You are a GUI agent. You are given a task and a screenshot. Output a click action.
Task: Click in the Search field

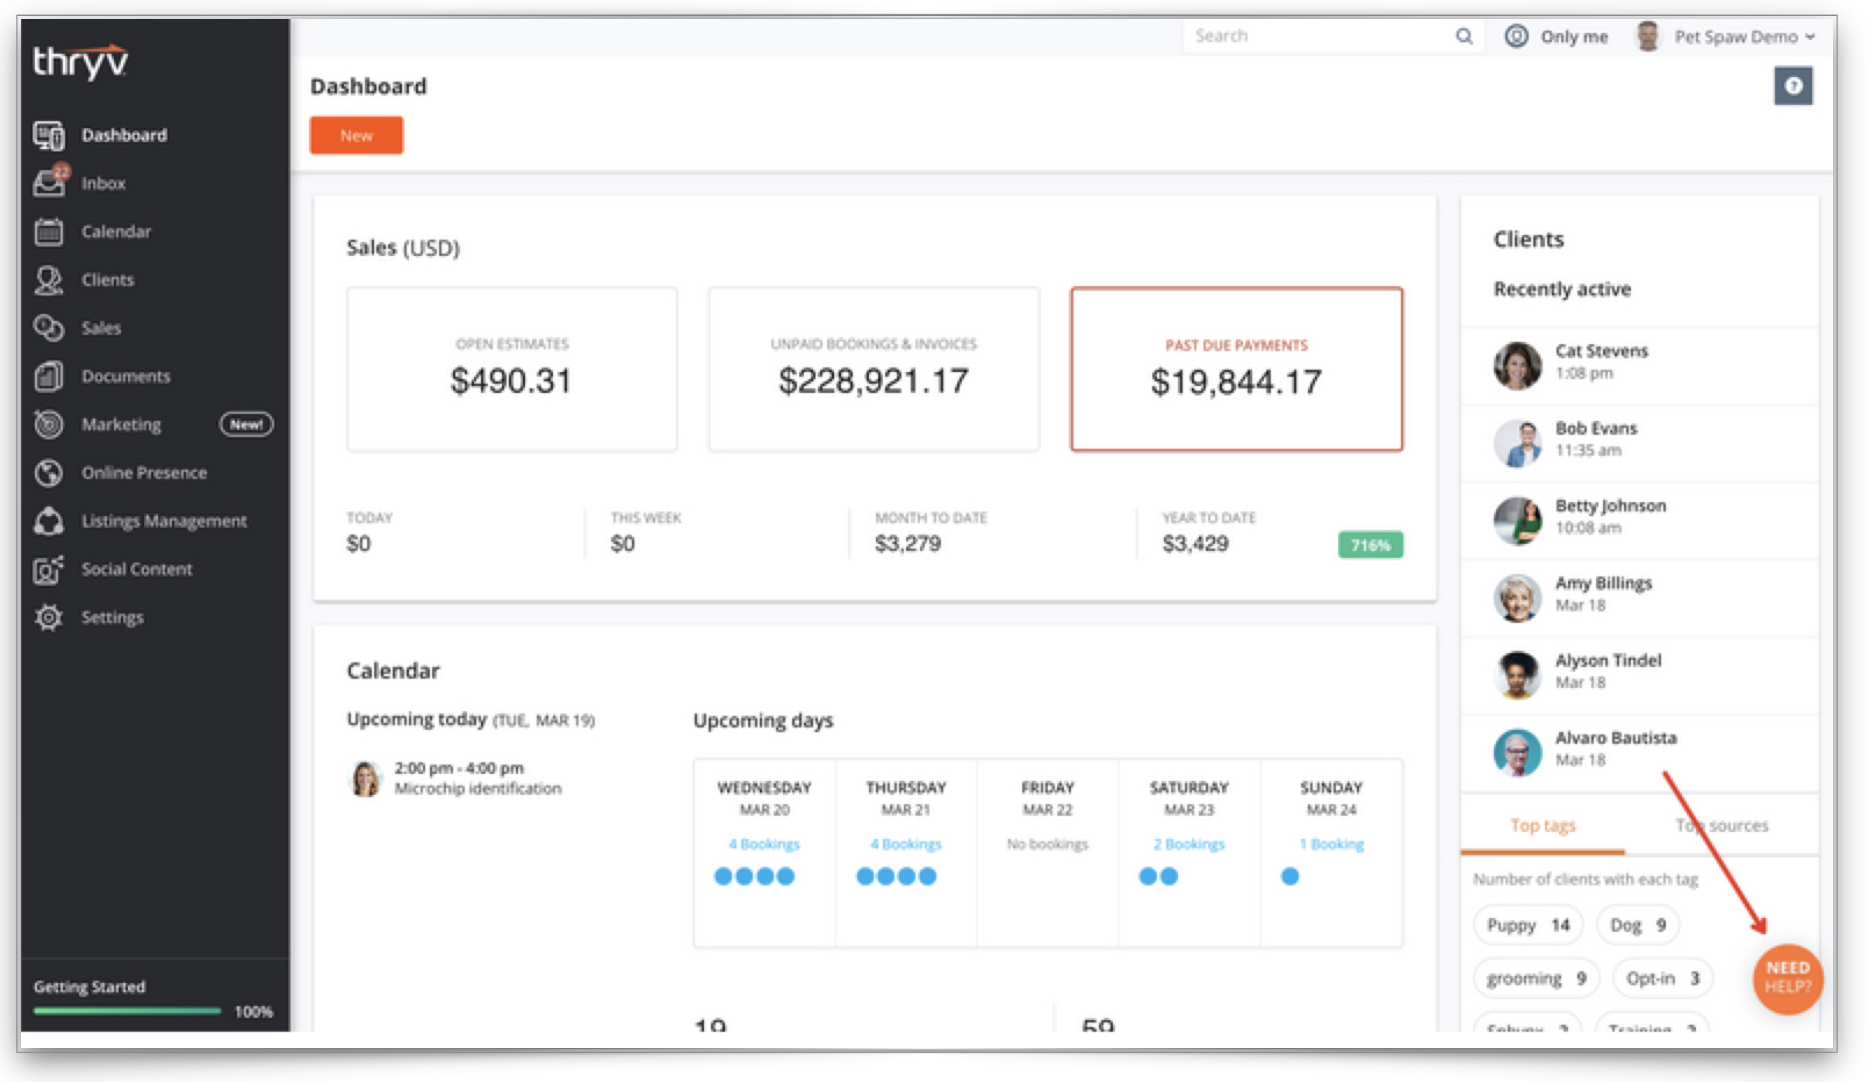click(x=1320, y=36)
